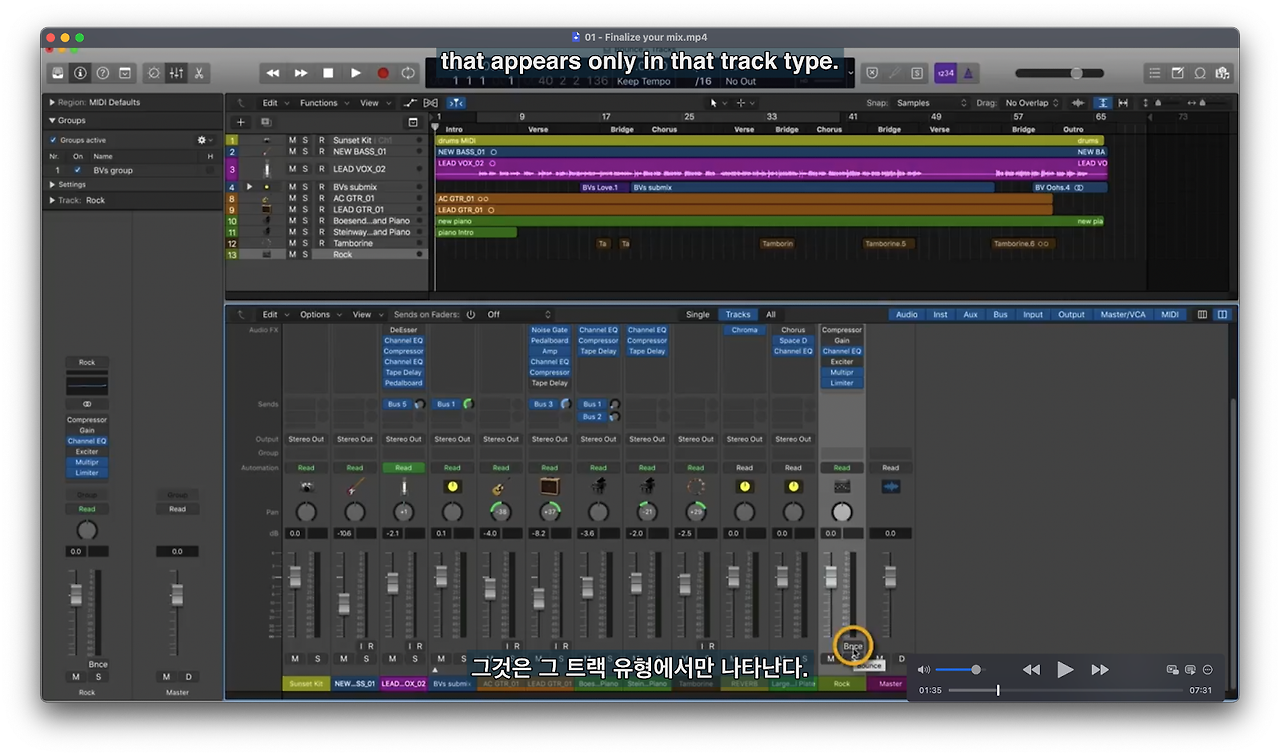Toggle the Count-in 1234 button

click(x=945, y=73)
